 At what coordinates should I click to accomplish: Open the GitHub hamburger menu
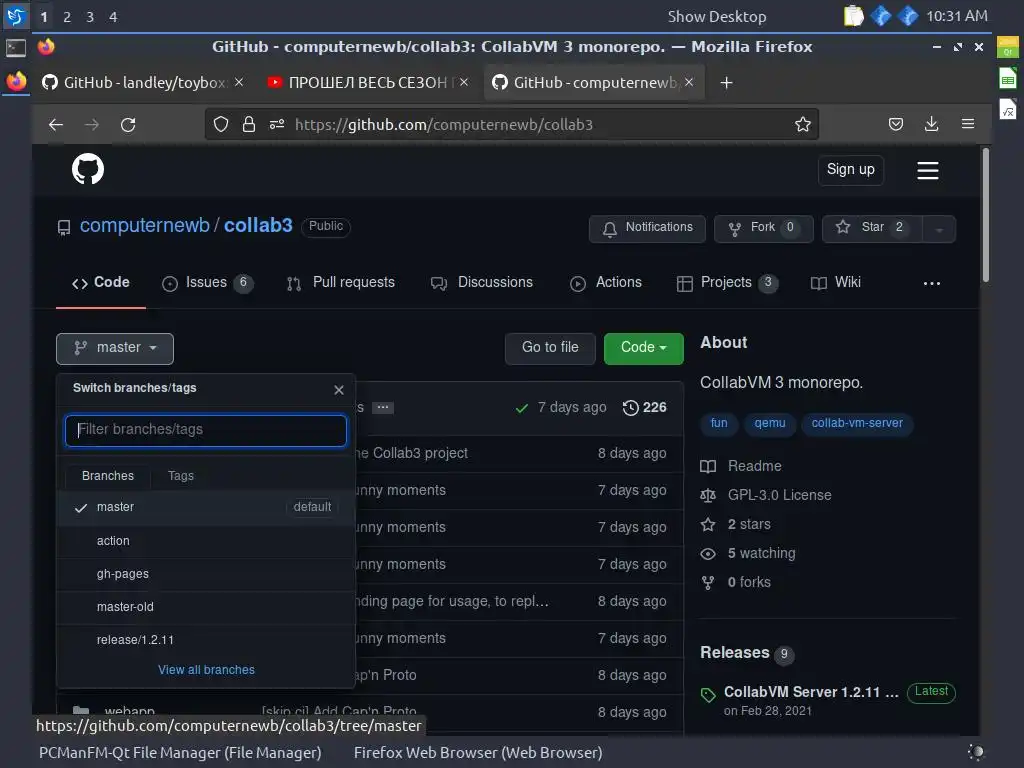click(x=927, y=170)
